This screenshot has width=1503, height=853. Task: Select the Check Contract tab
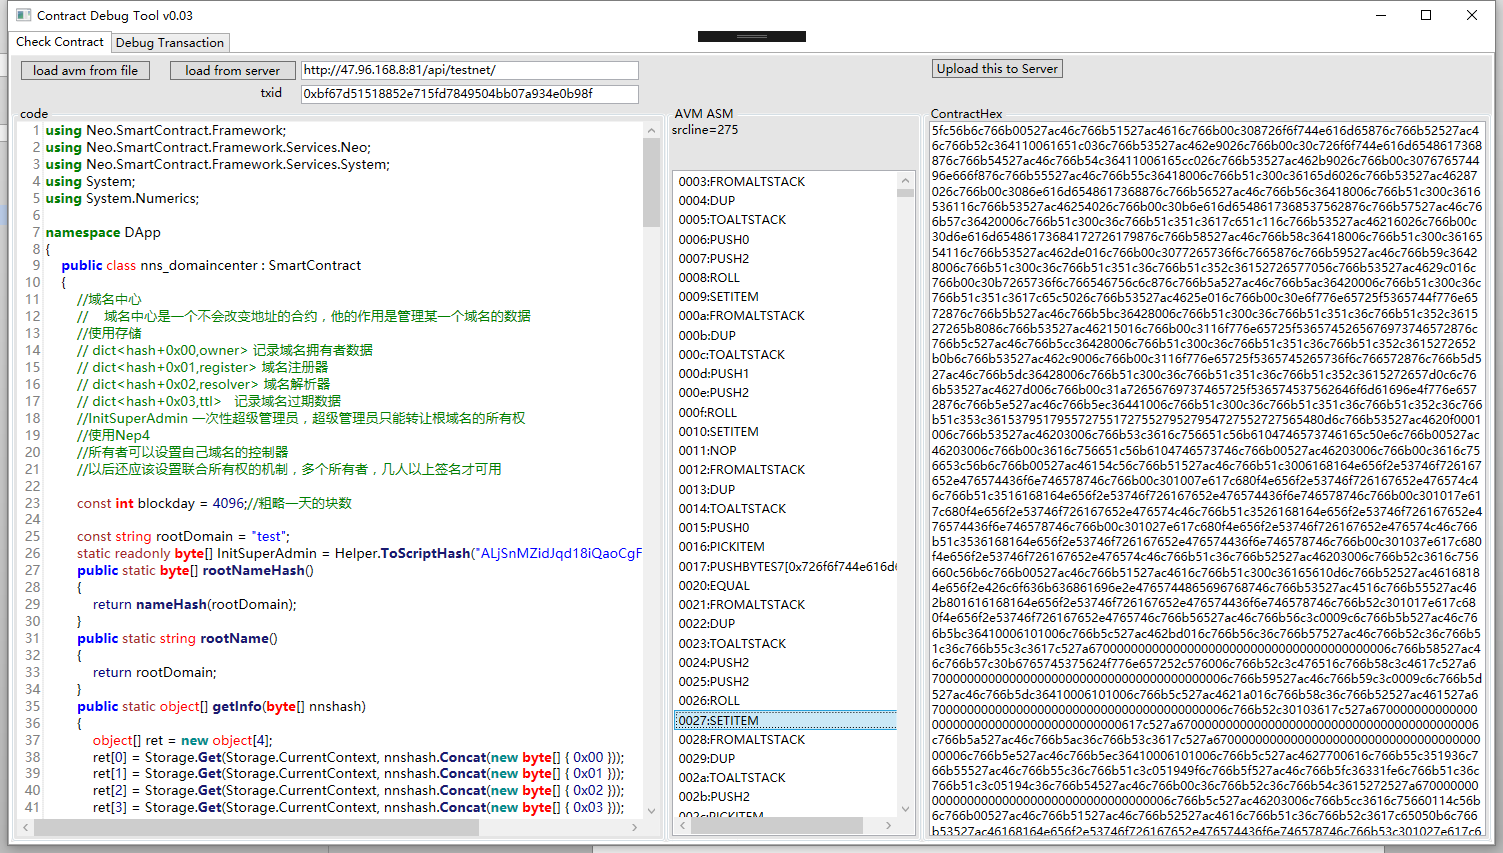click(x=59, y=42)
